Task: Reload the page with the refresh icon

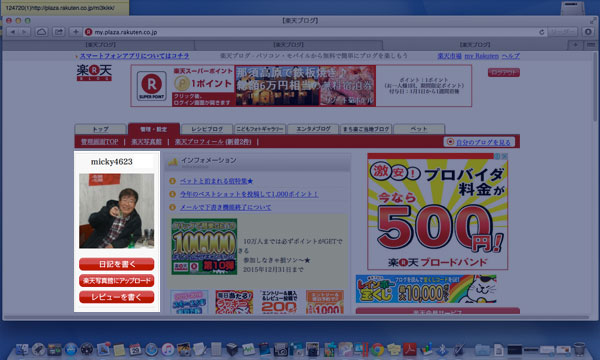Action: [x=541, y=32]
